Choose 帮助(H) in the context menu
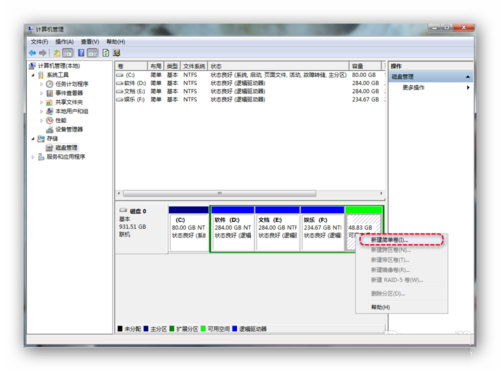This screenshot has width=500, height=371. tap(401, 307)
